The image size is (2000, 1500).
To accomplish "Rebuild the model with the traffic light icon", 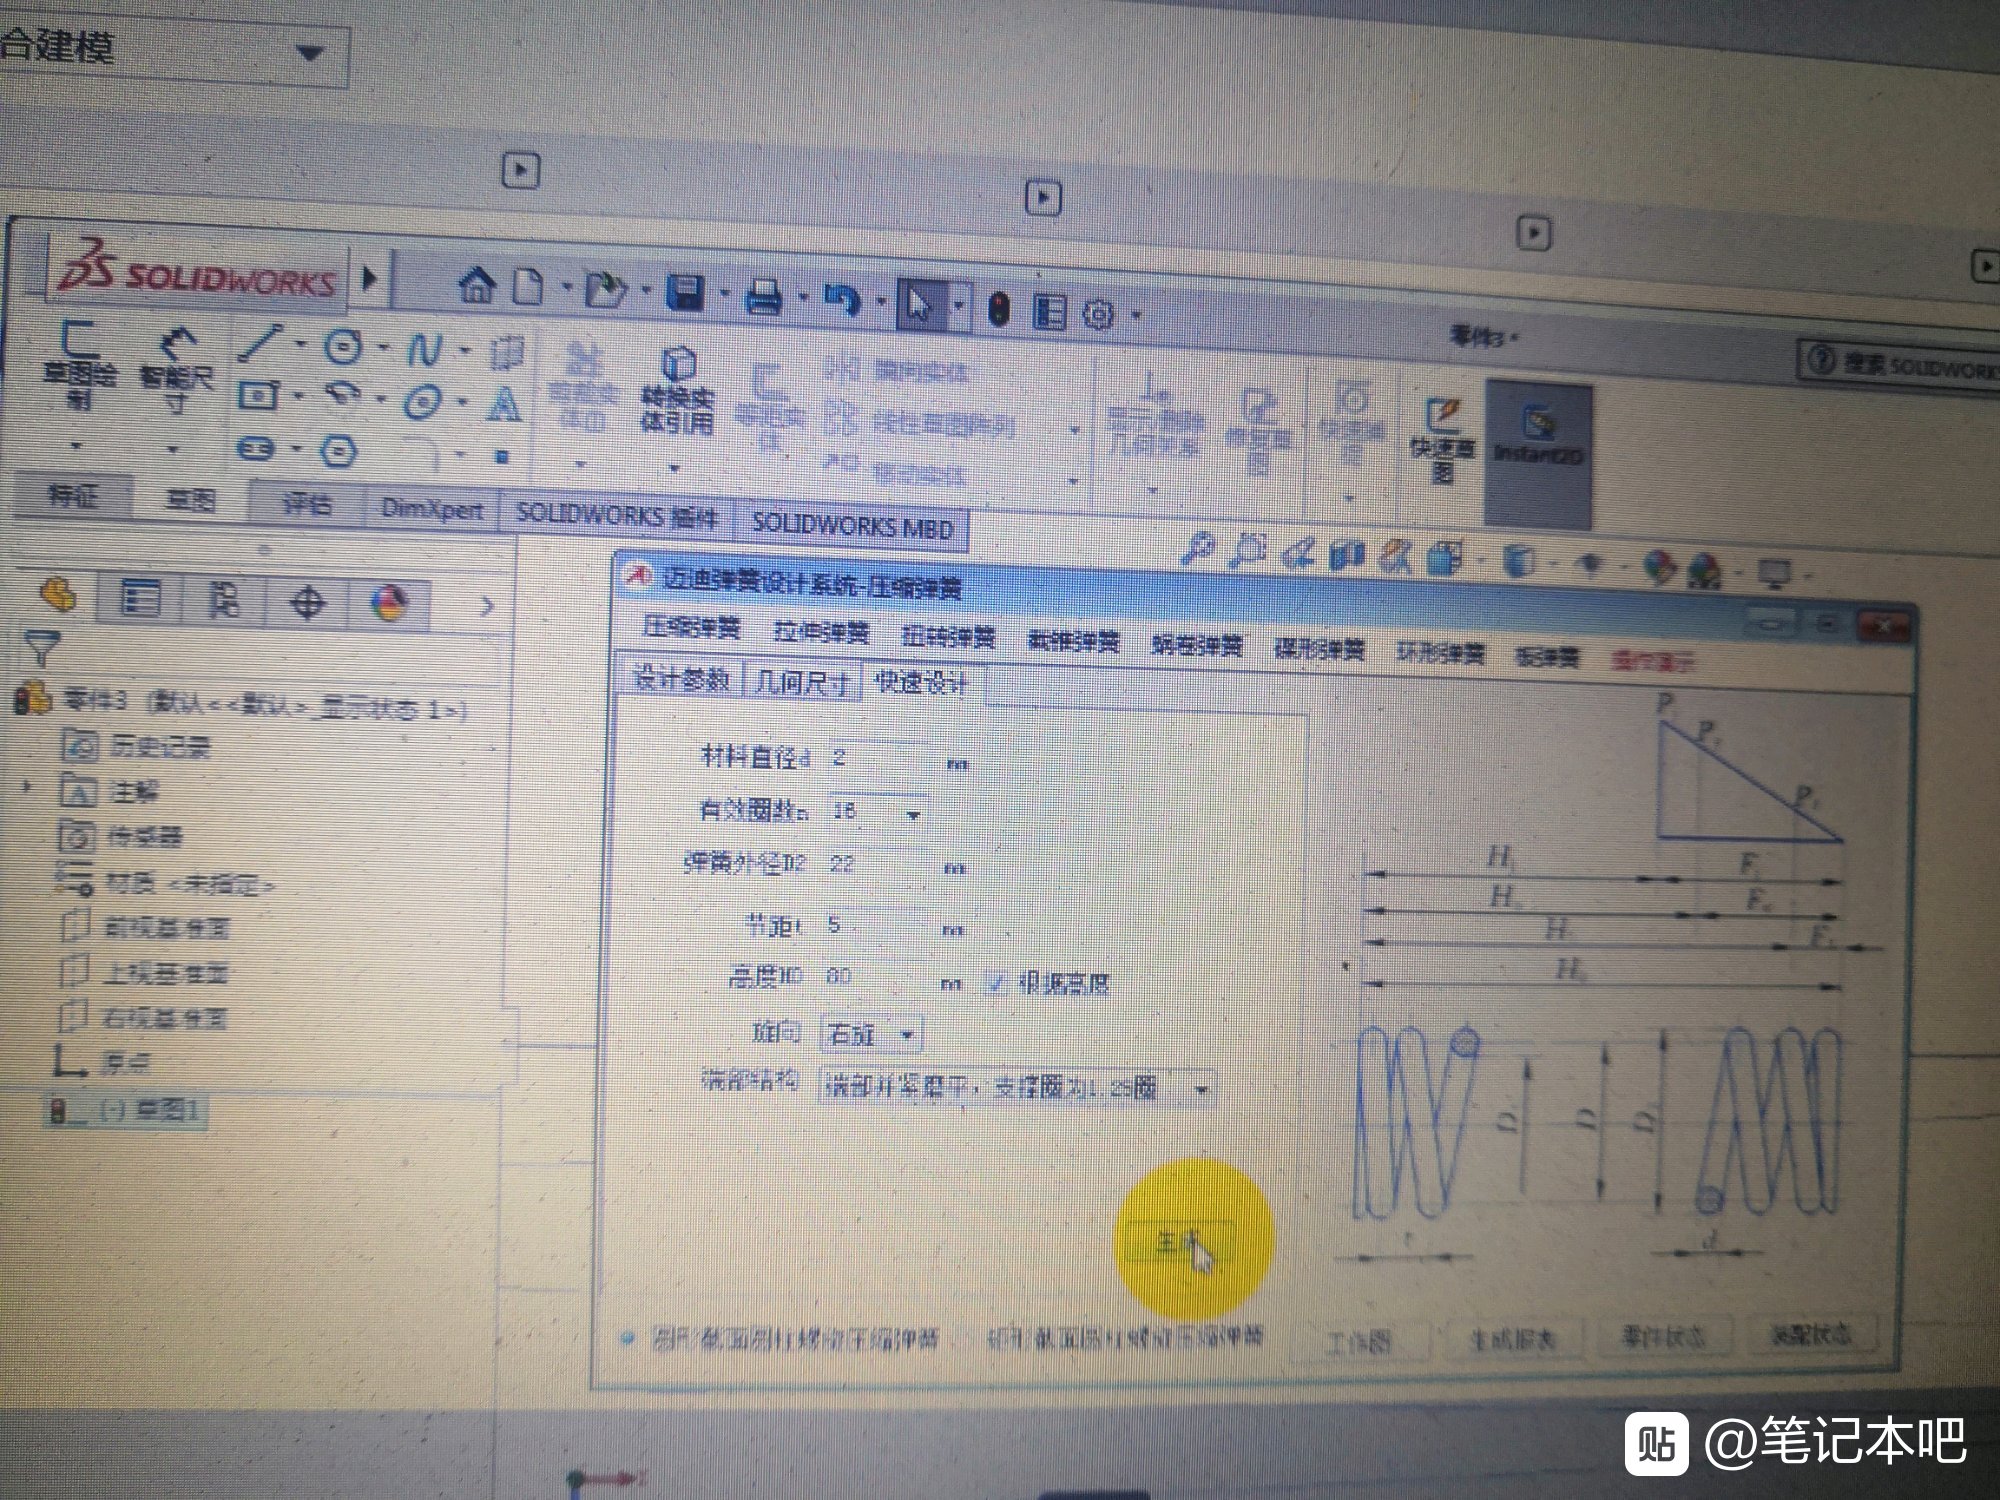I will point(999,309).
